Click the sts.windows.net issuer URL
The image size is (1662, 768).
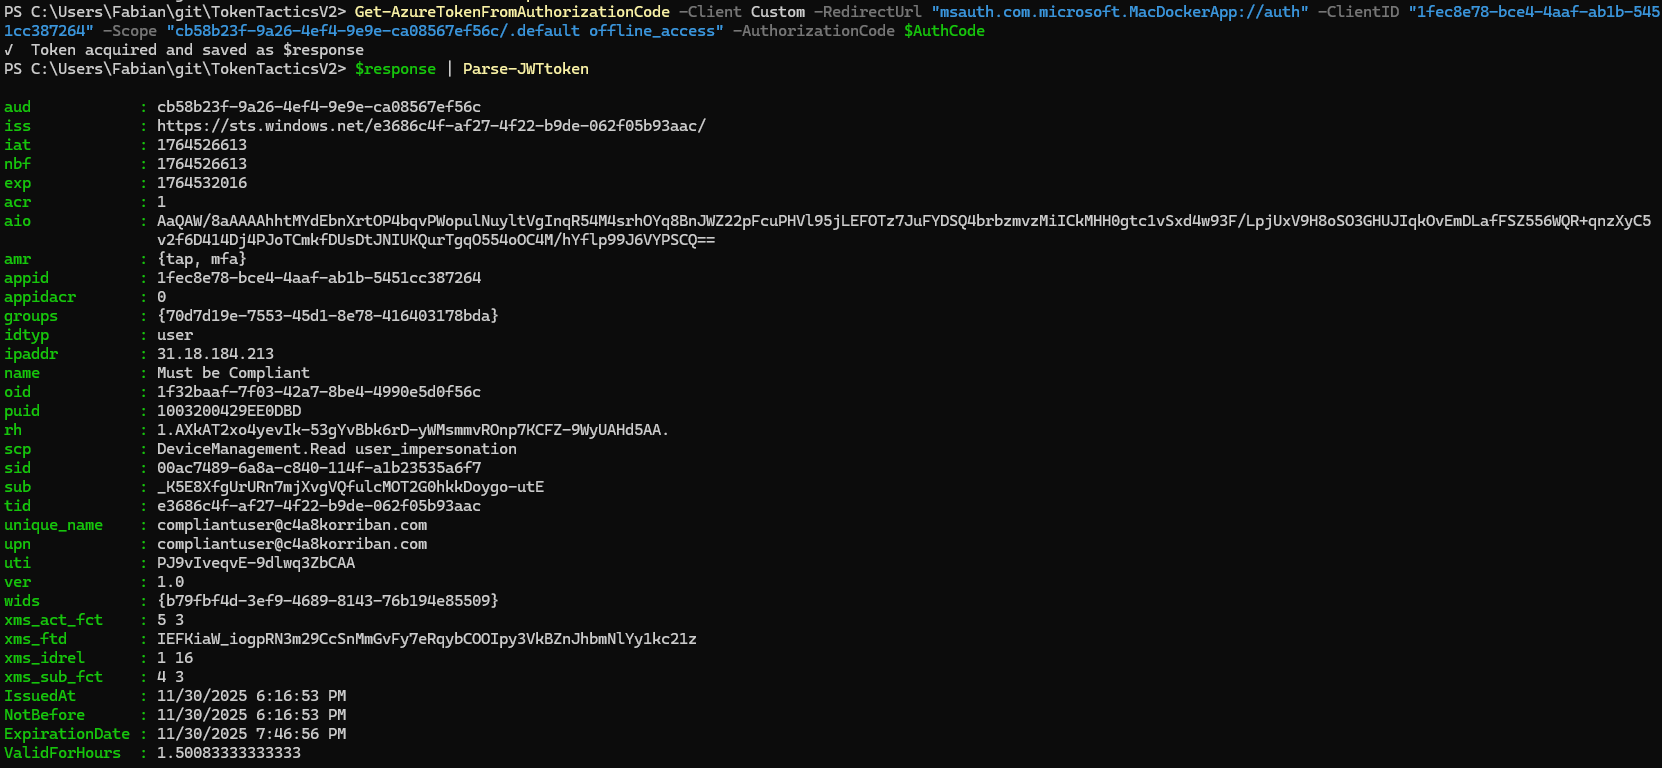click(x=431, y=126)
